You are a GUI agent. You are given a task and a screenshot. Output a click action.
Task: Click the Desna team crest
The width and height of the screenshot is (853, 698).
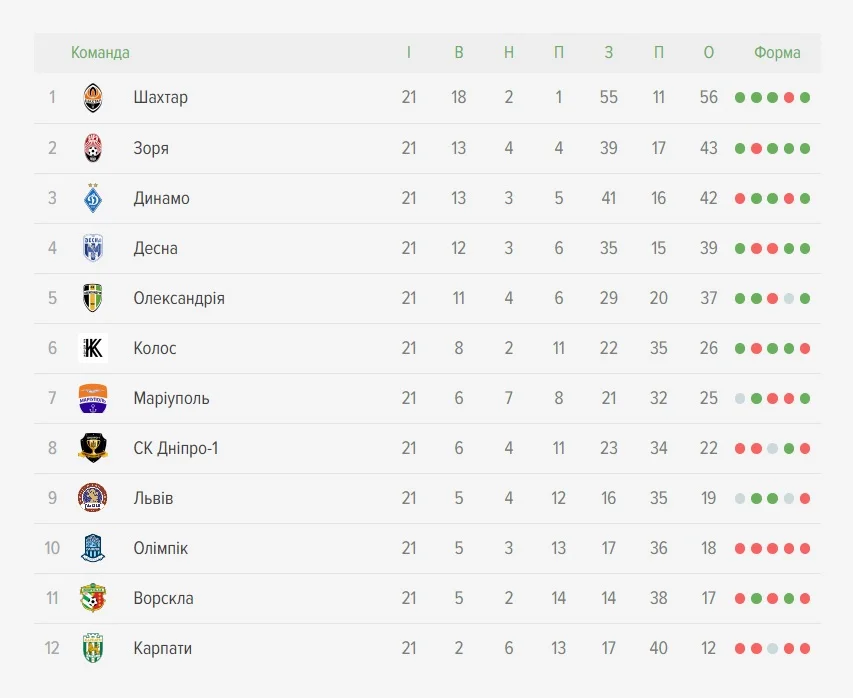[x=93, y=248]
